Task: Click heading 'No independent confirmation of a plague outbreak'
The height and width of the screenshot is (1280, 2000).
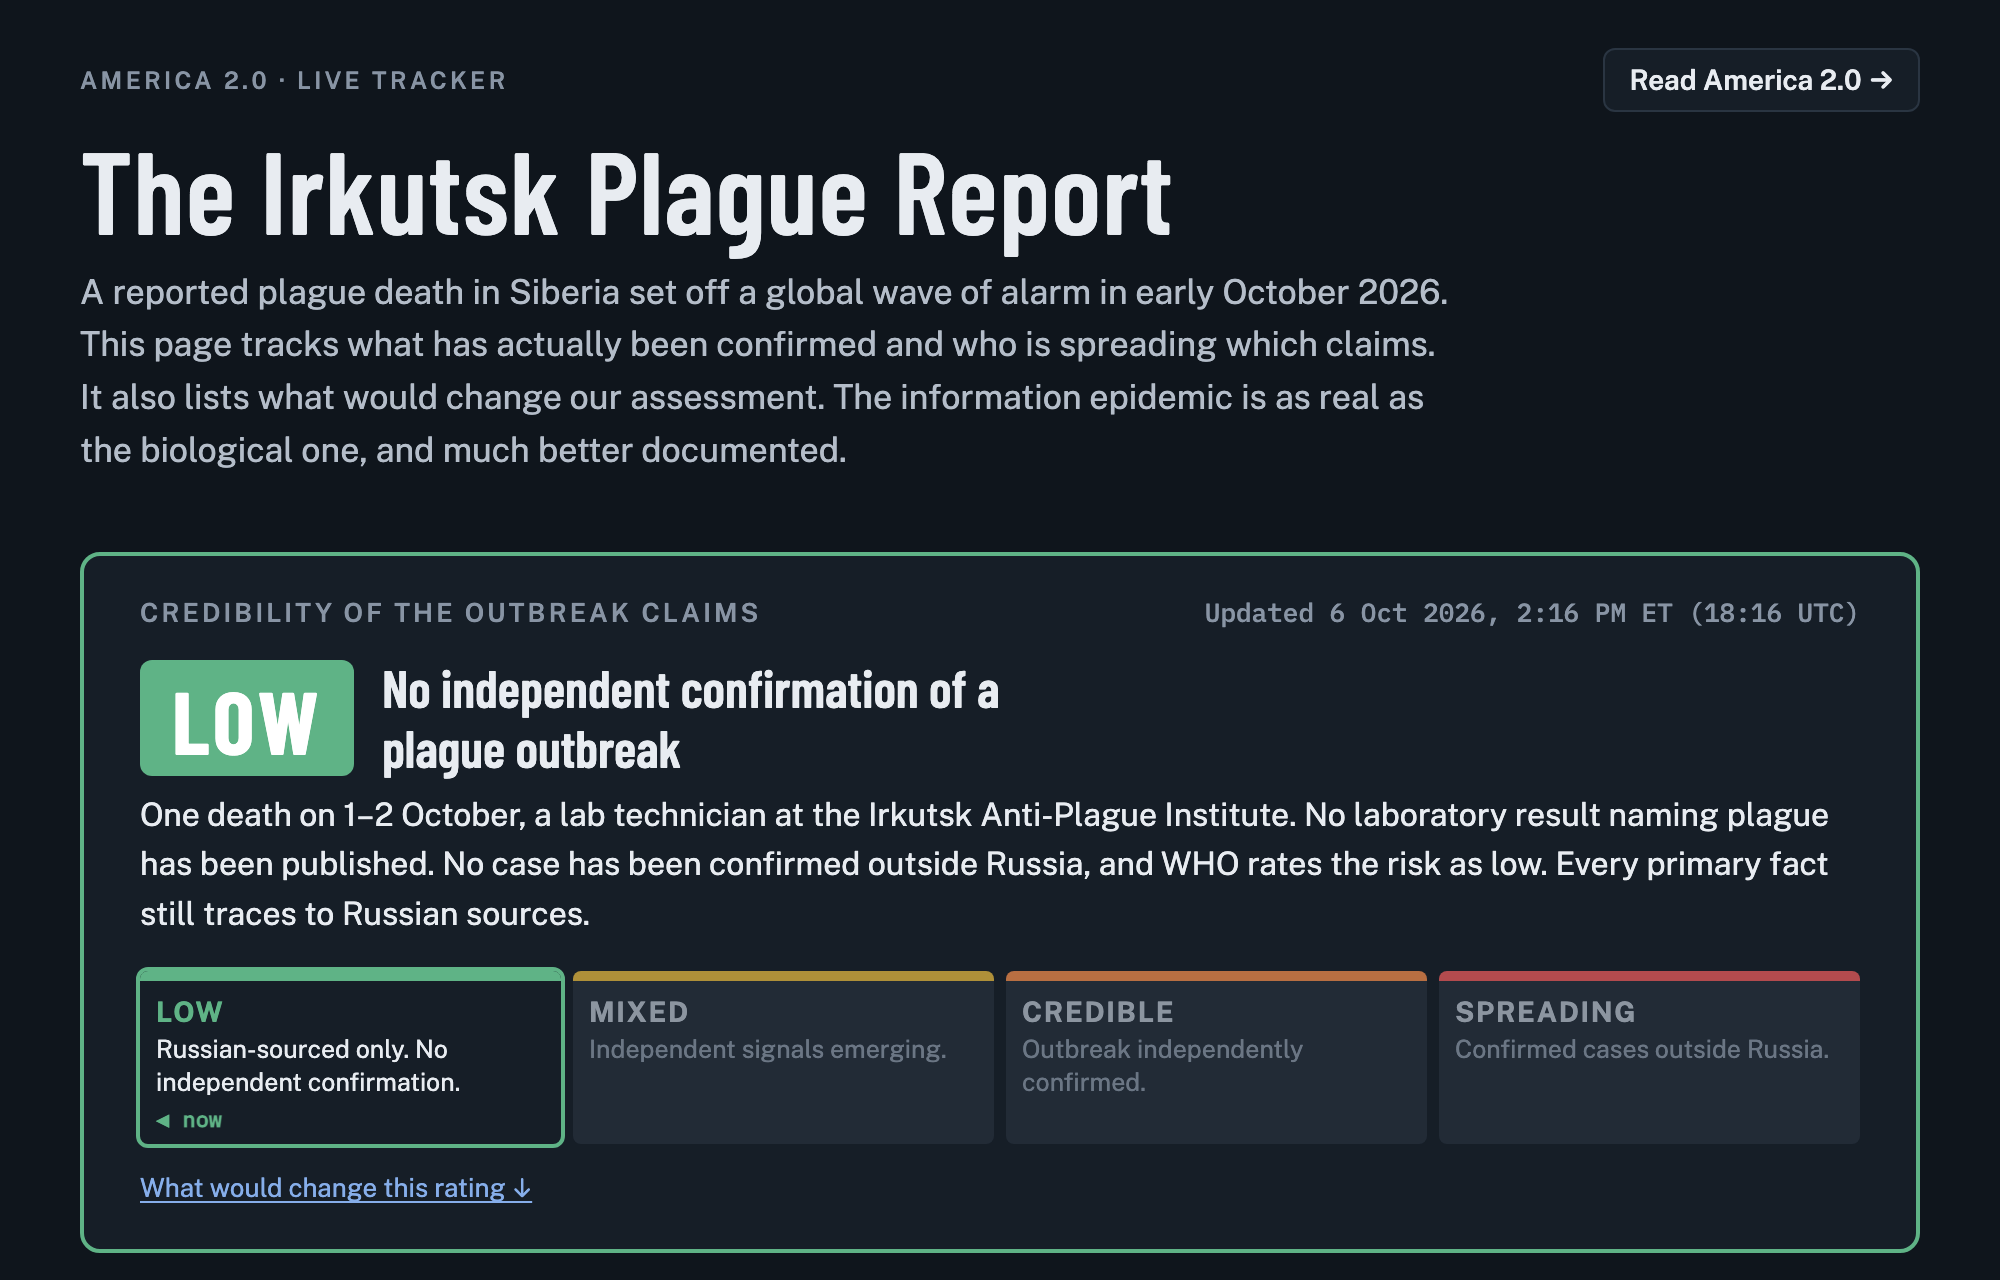Action: click(691, 721)
